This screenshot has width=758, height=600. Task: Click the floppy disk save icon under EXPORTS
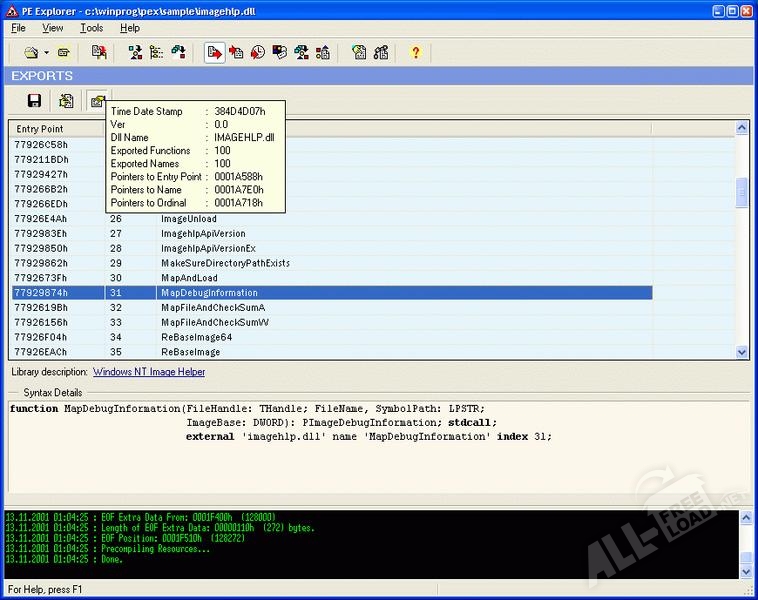(34, 101)
